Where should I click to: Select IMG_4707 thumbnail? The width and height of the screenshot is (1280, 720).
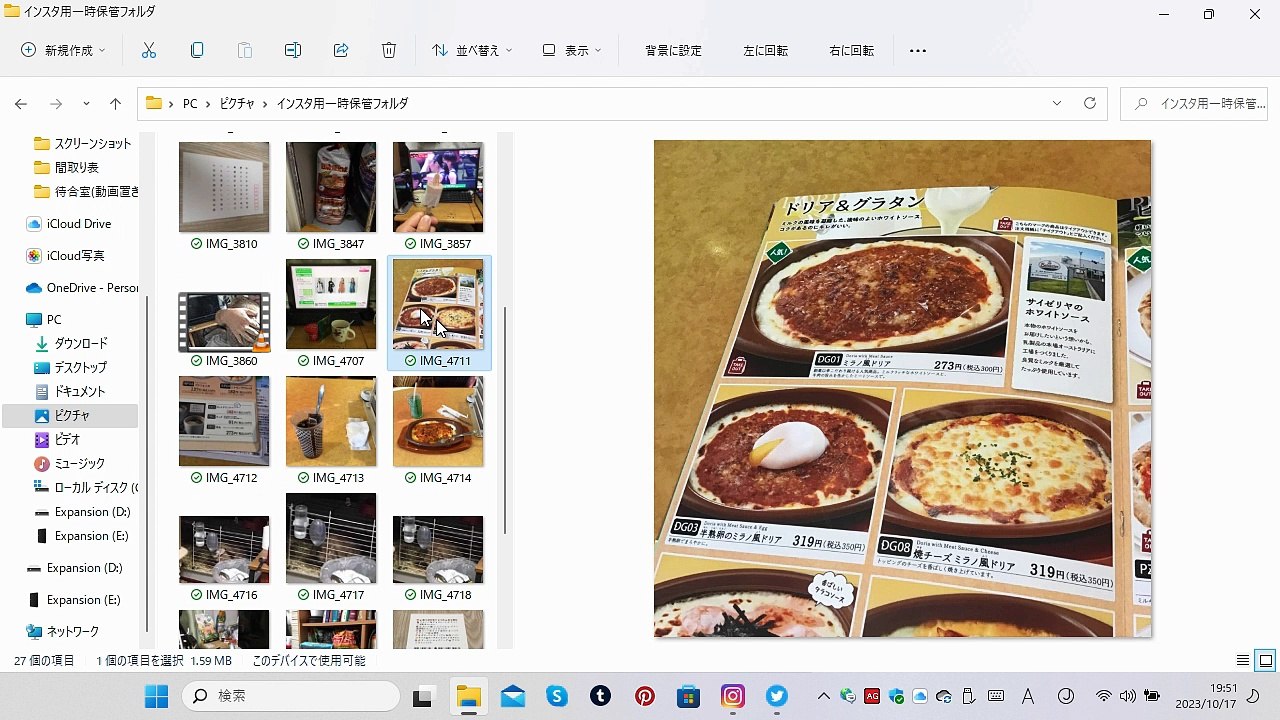pyautogui.click(x=331, y=304)
